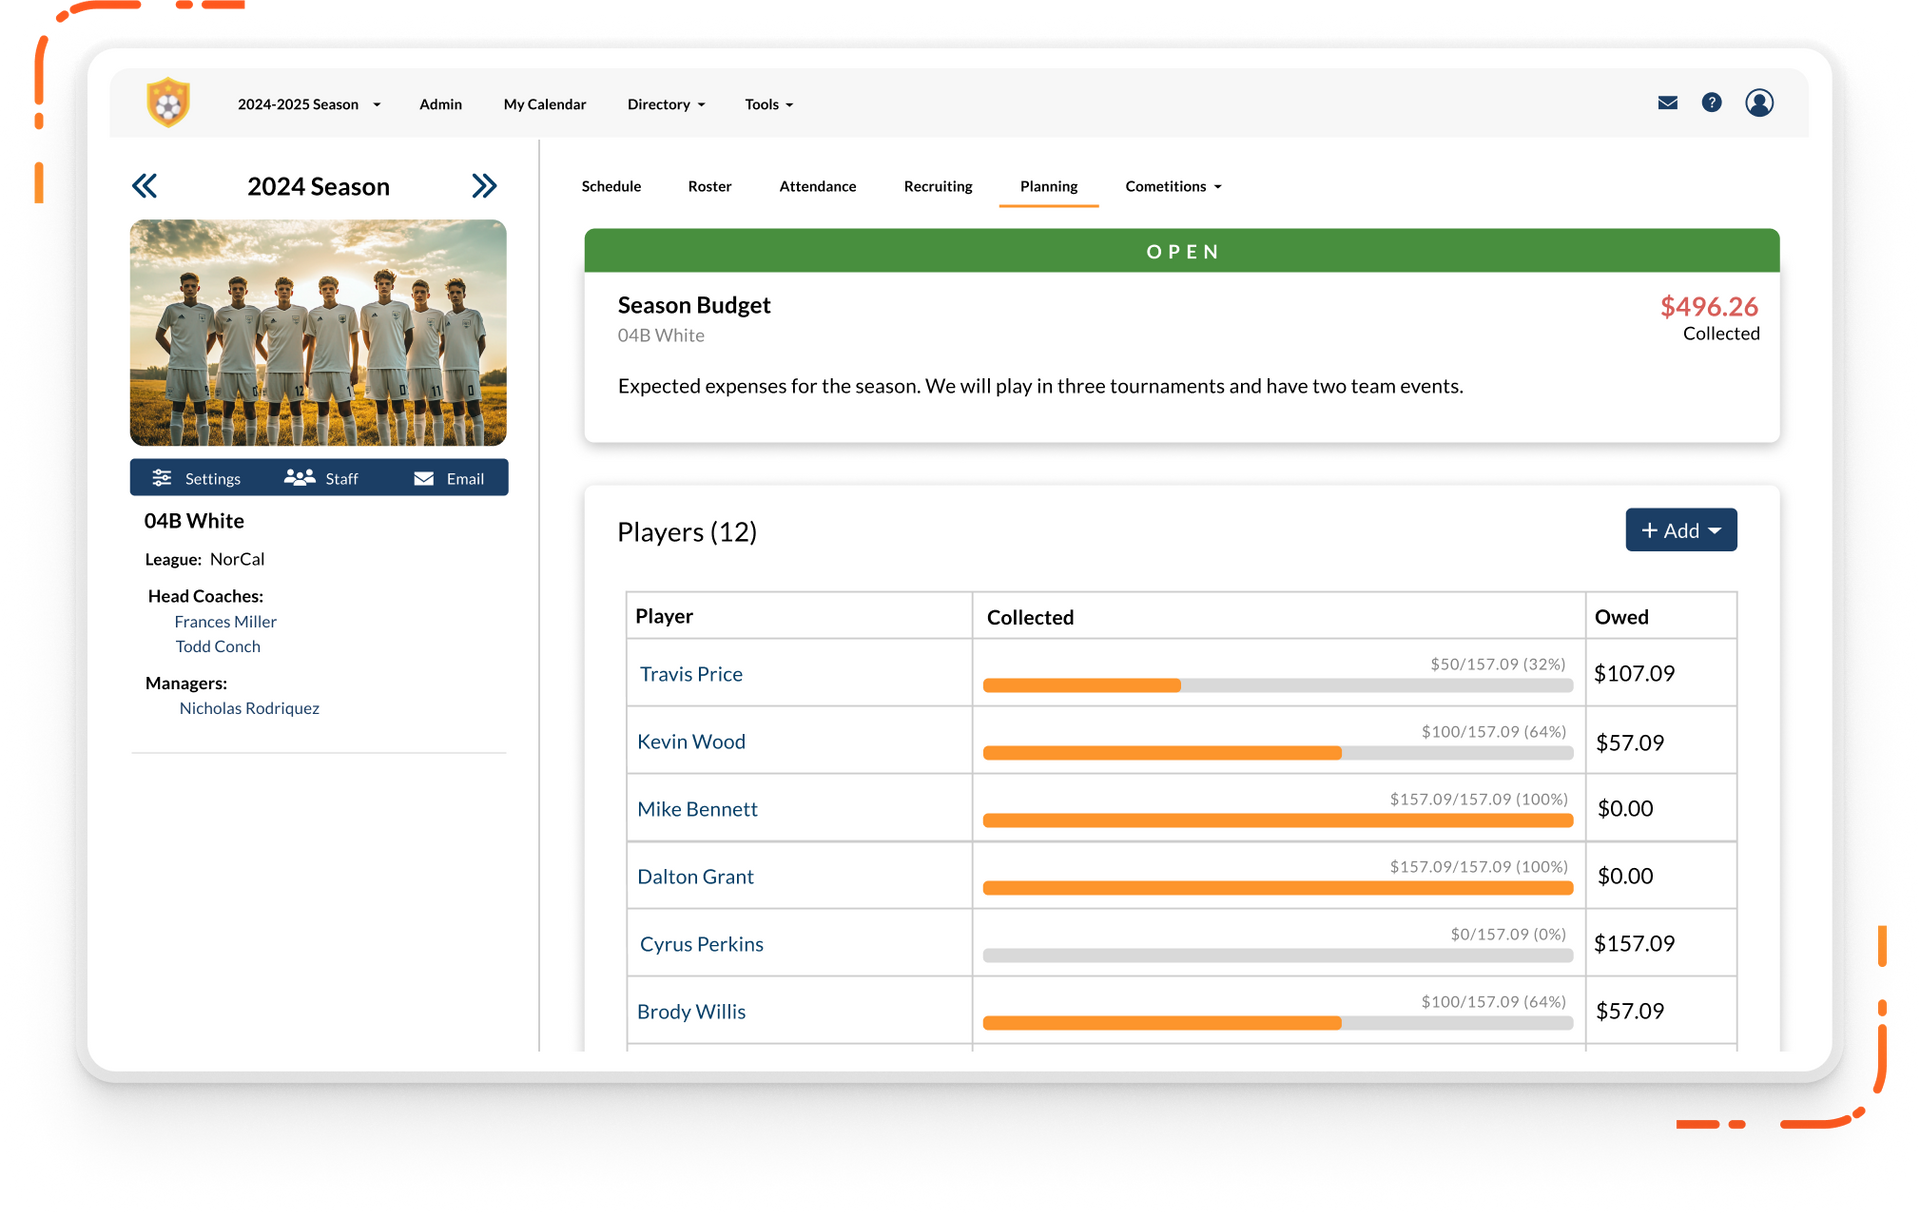The width and height of the screenshot is (1920, 1213).
Task: Expand the Competitions dropdown tab
Action: tap(1174, 186)
